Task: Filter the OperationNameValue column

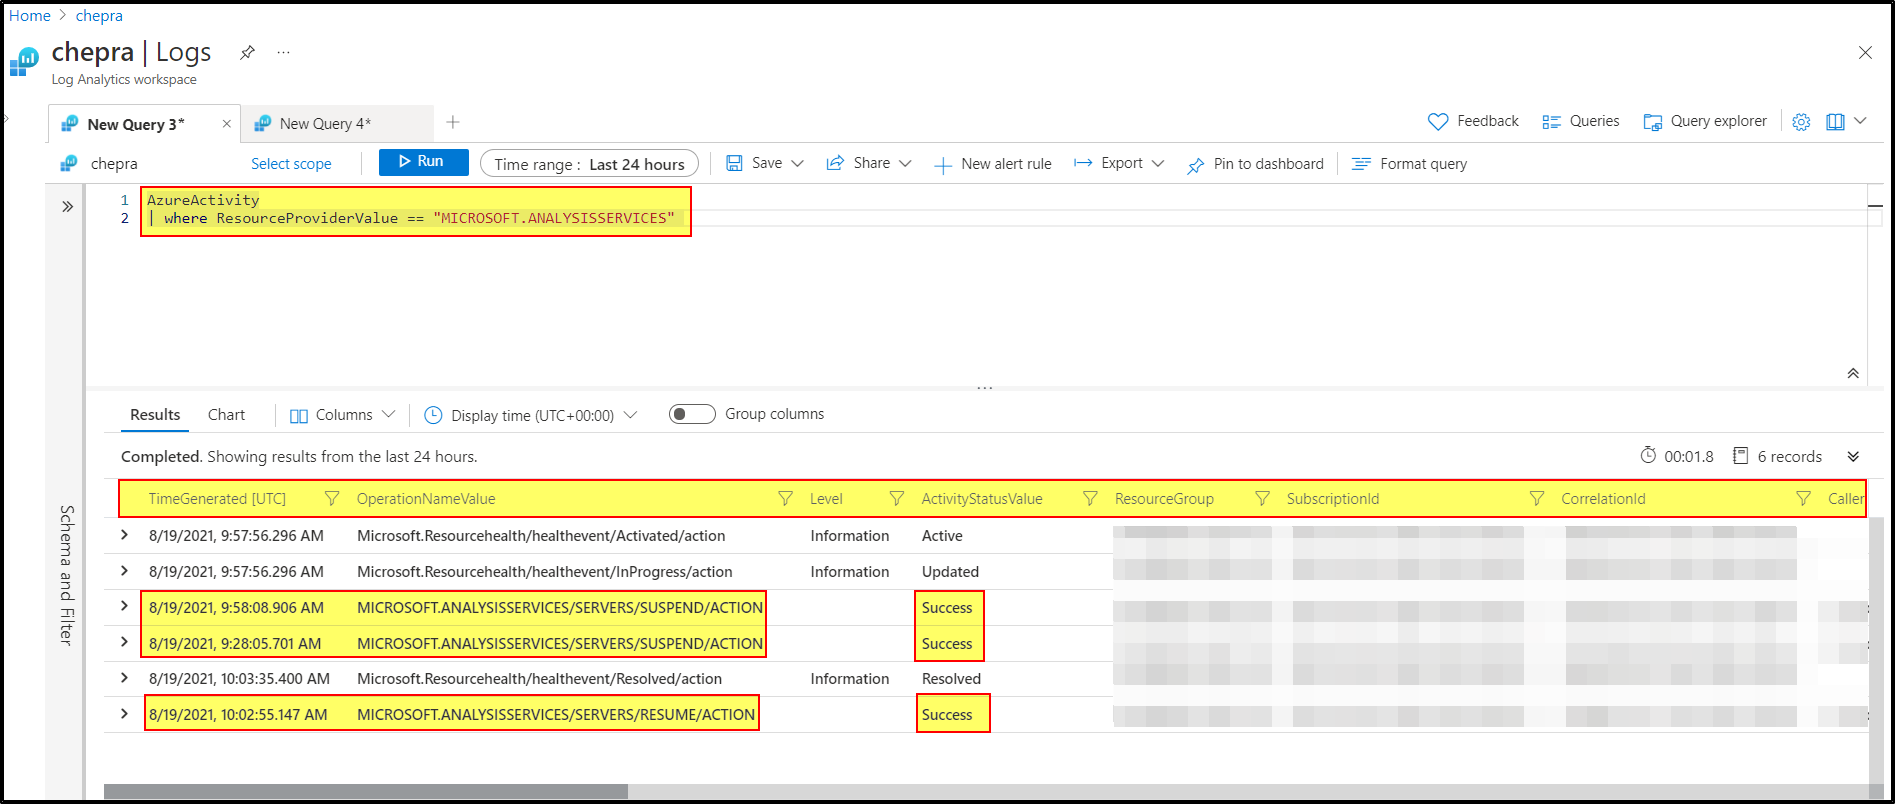Action: tap(785, 498)
